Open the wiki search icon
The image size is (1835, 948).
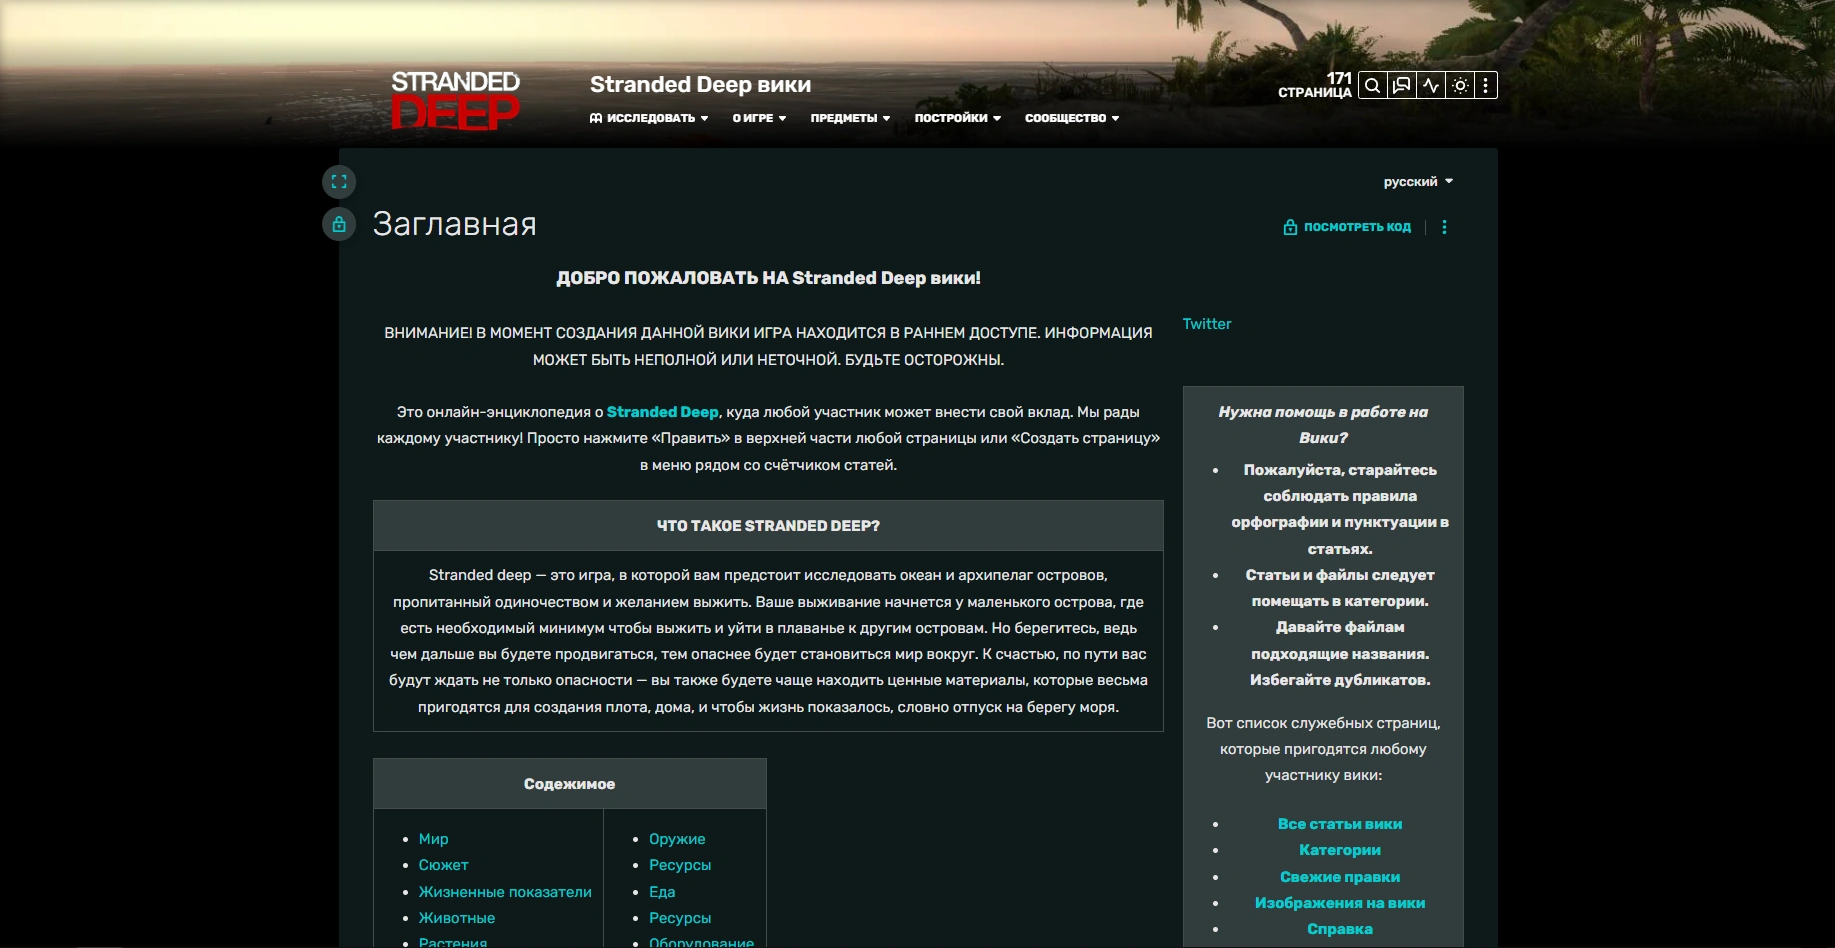pyautogui.click(x=1373, y=86)
